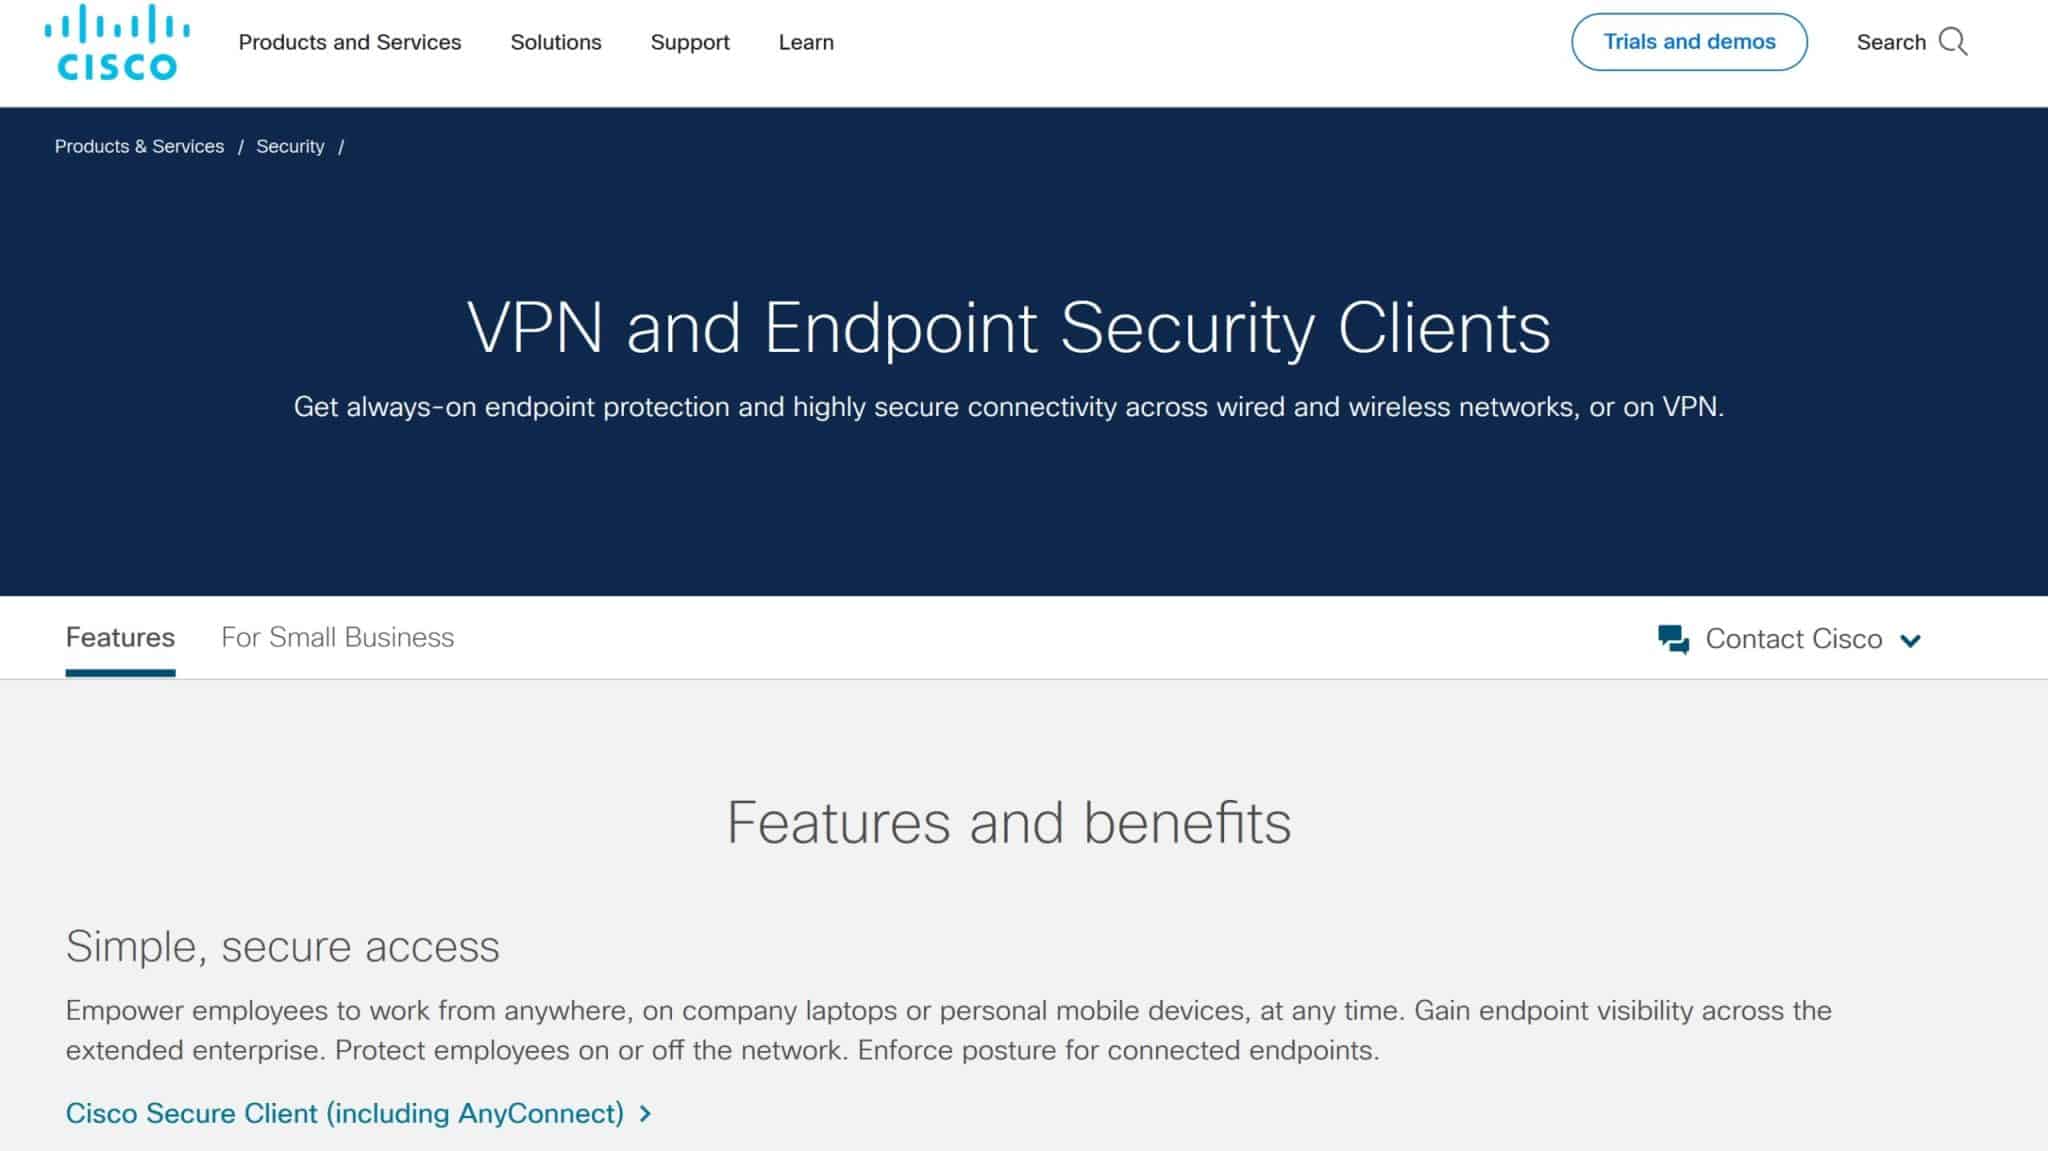Open the Security breadcrumb link
This screenshot has height=1151, width=2048.
[290, 146]
